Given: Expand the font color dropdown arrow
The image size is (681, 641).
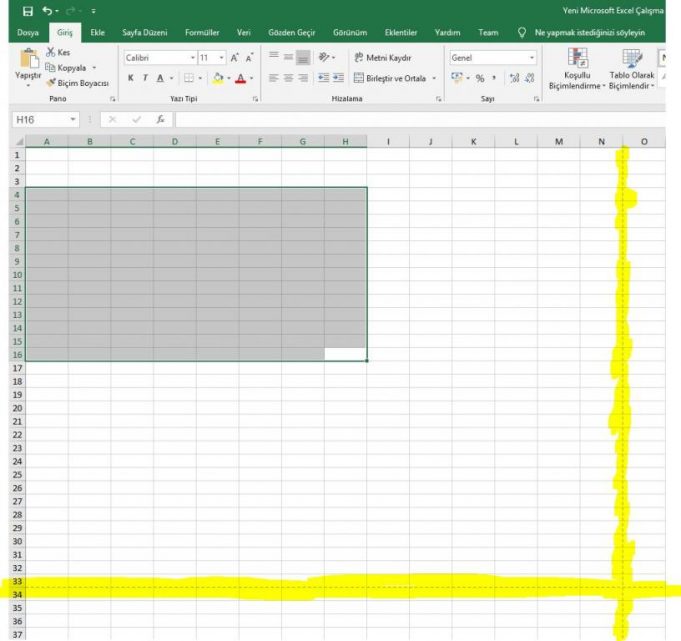Looking at the screenshot, I should 251,78.
